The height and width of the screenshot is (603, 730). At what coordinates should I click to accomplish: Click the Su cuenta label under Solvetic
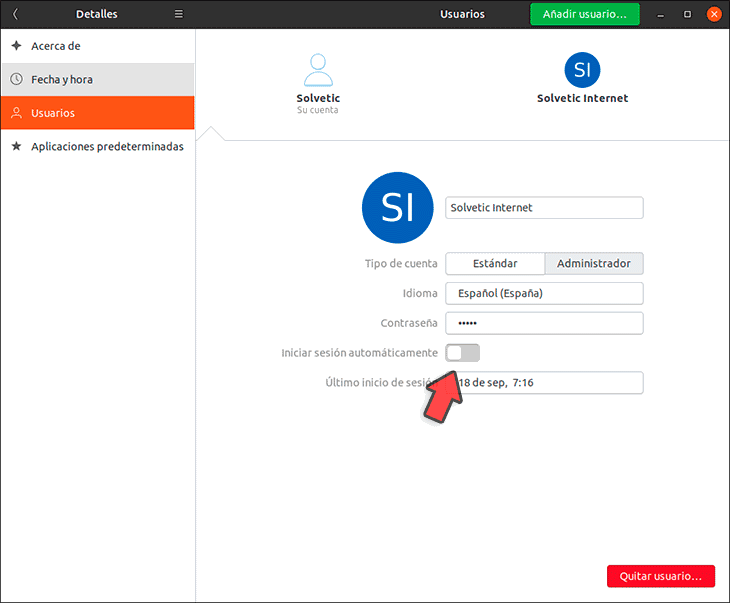tap(318, 110)
